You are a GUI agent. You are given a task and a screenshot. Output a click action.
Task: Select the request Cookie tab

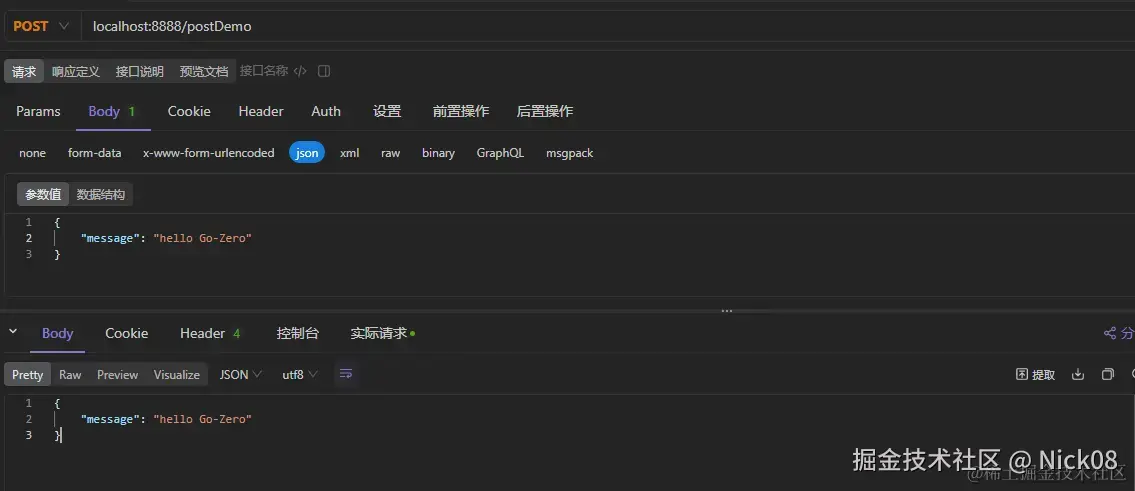tap(189, 112)
